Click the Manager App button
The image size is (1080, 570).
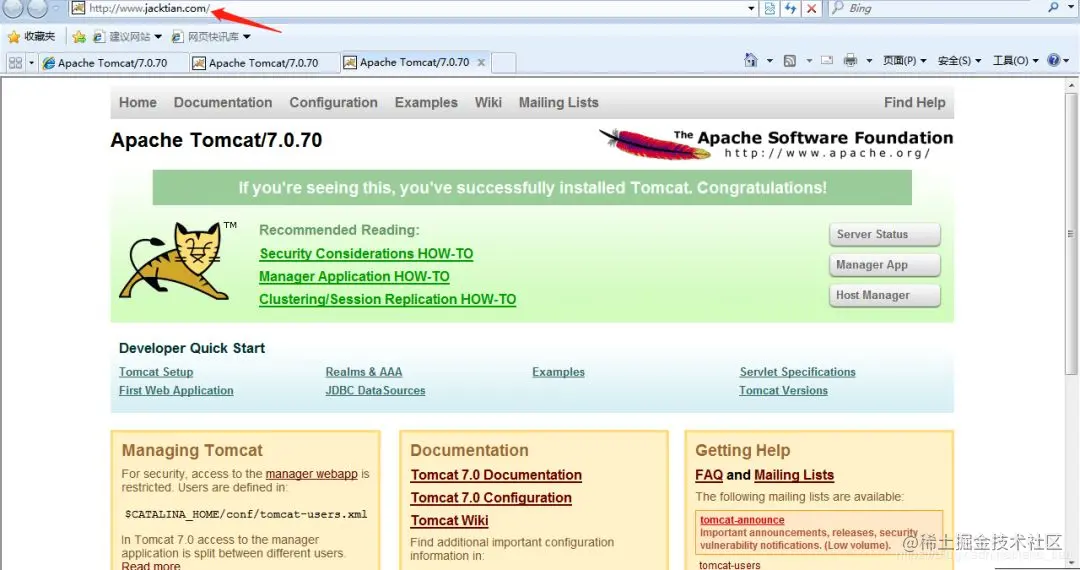click(884, 265)
